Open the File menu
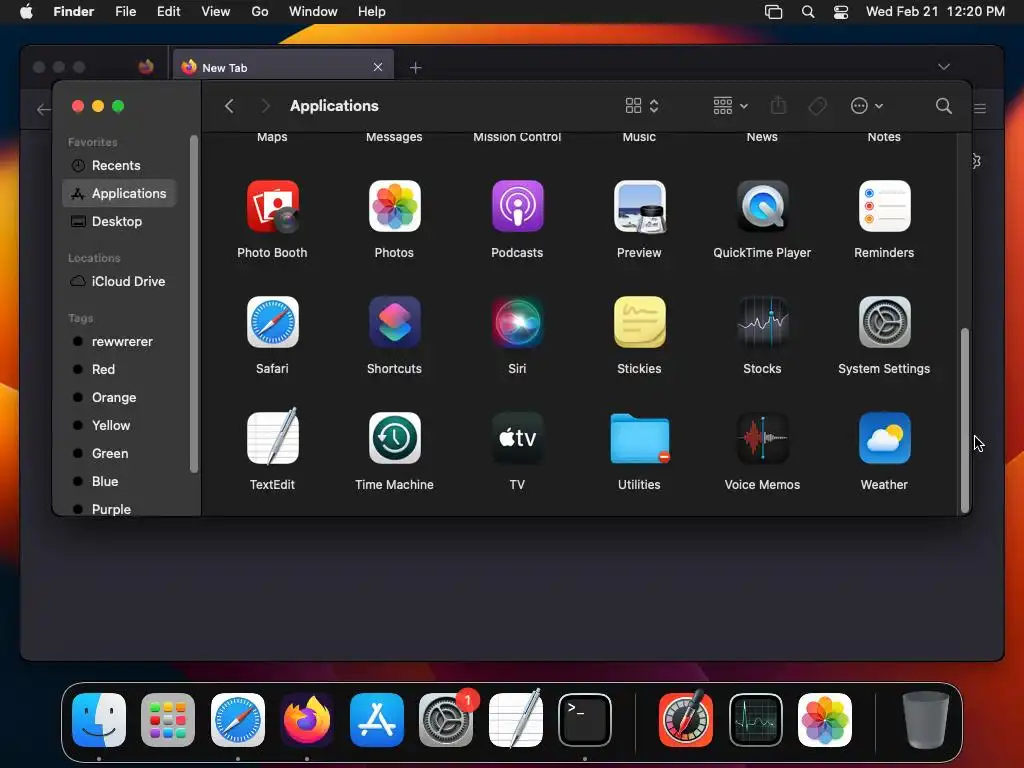This screenshot has width=1024, height=768. click(x=125, y=12)
